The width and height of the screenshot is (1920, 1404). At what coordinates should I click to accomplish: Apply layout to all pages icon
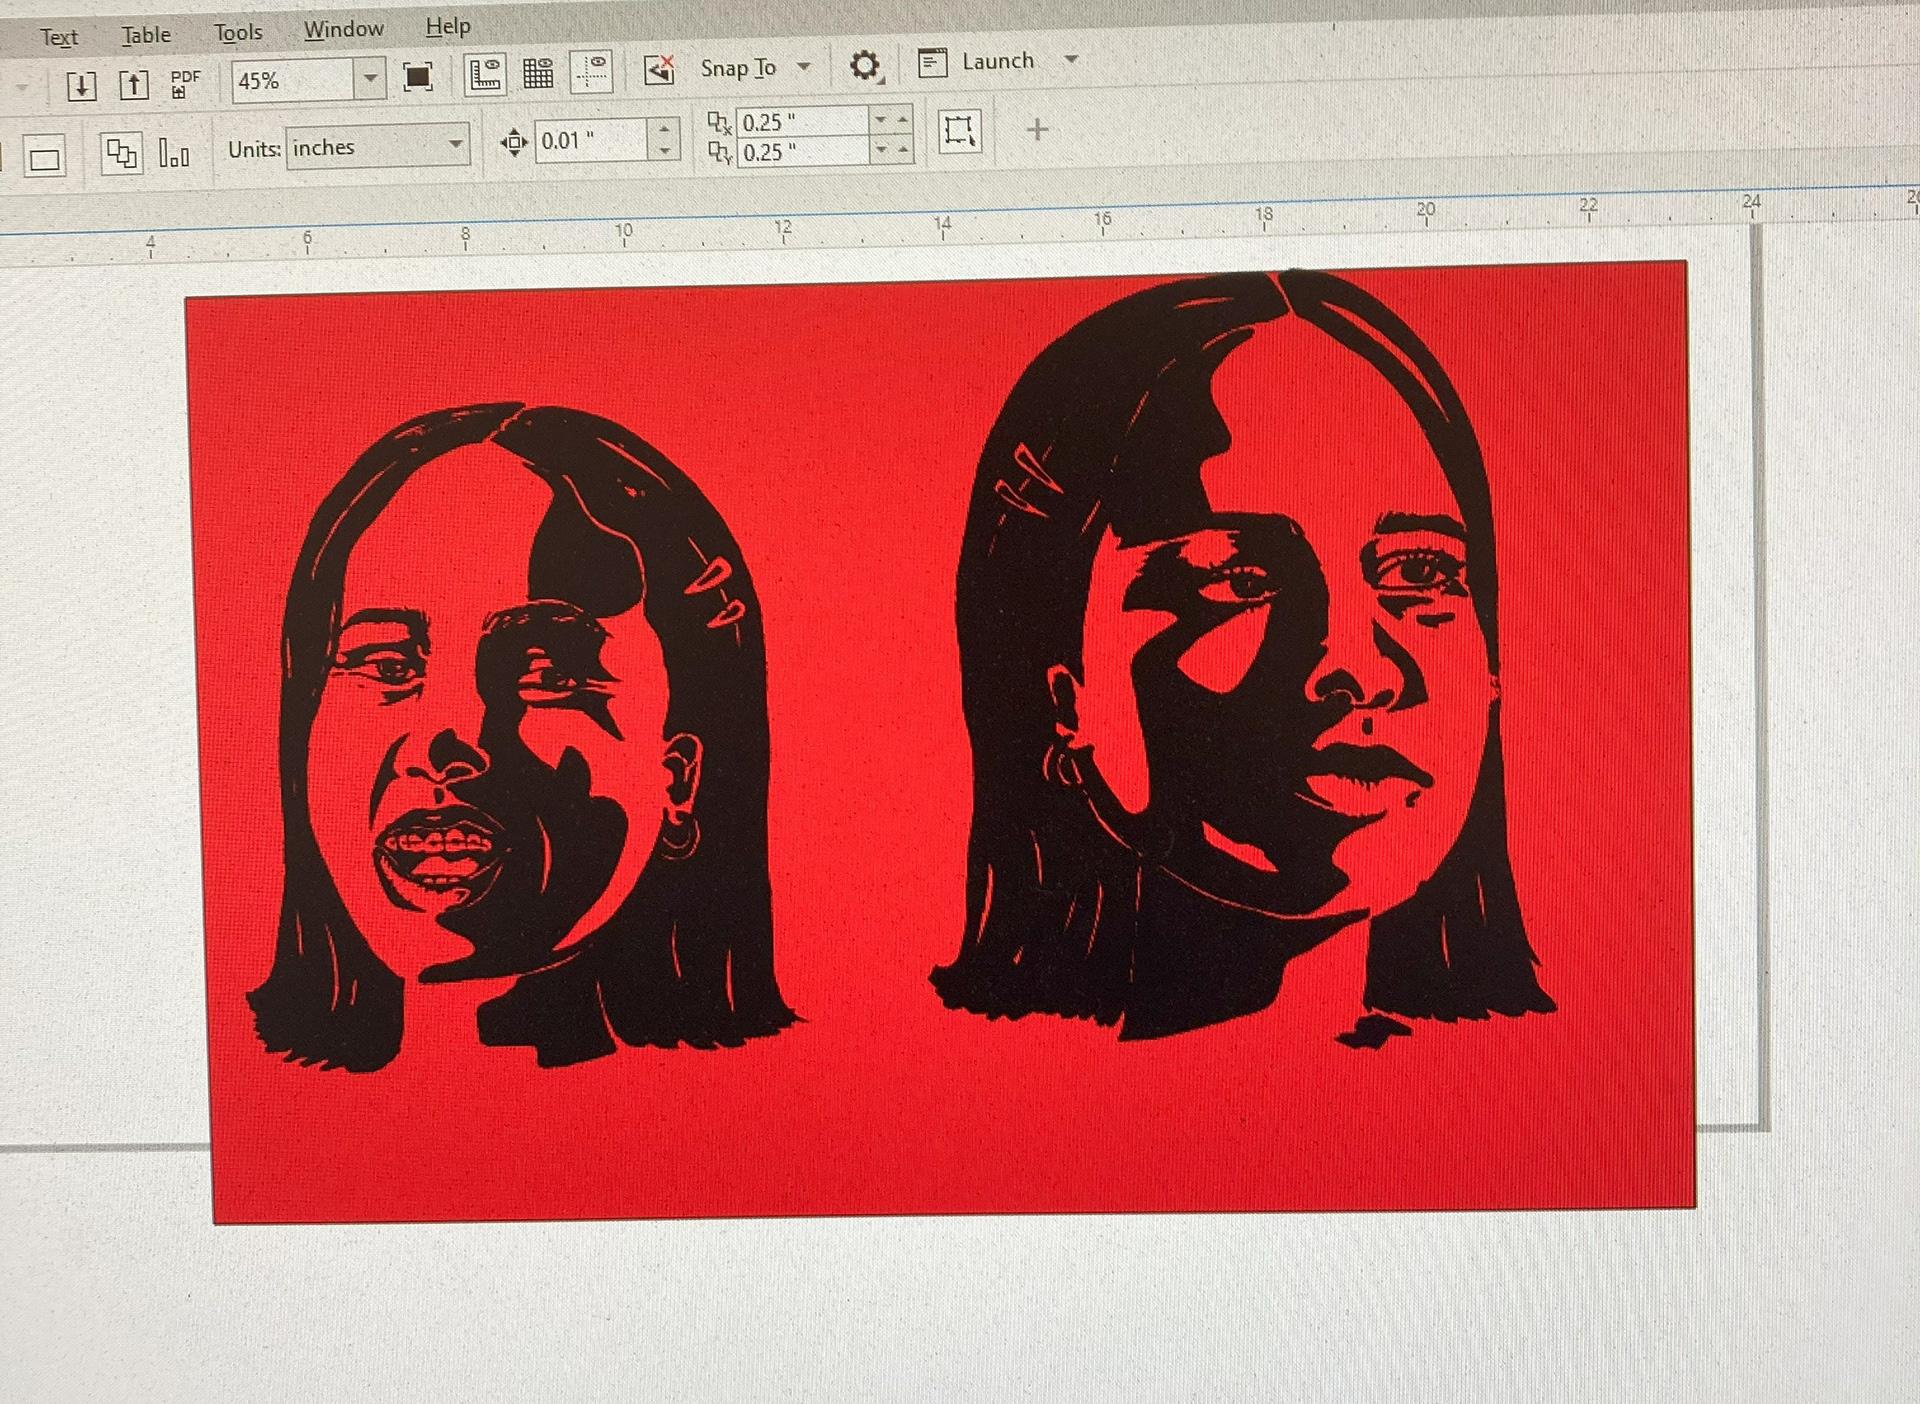point(122,154)
